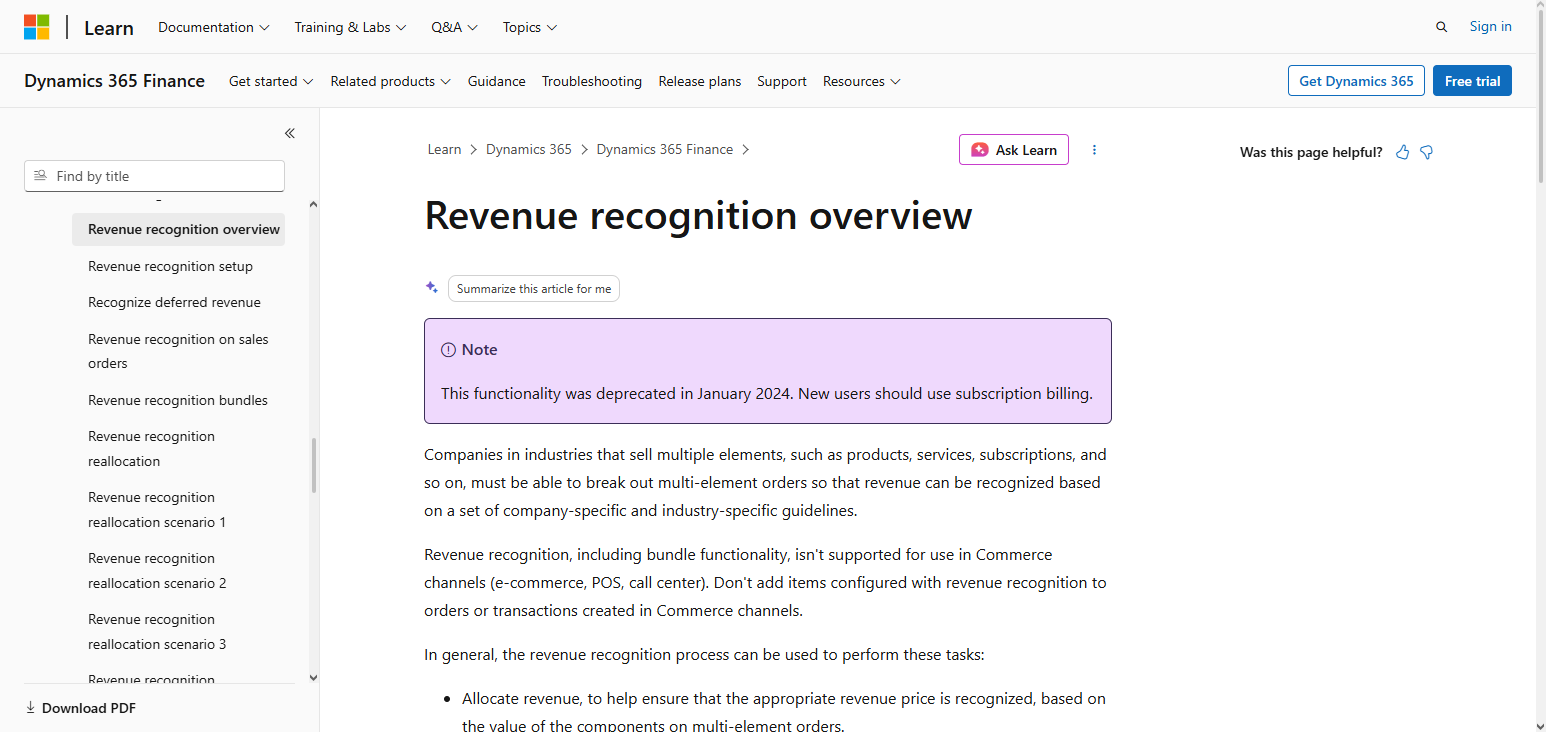This screenshot has width=1546, height=732.
Task: Expand the Training & Labs dropdown
Action: (350, 27)
